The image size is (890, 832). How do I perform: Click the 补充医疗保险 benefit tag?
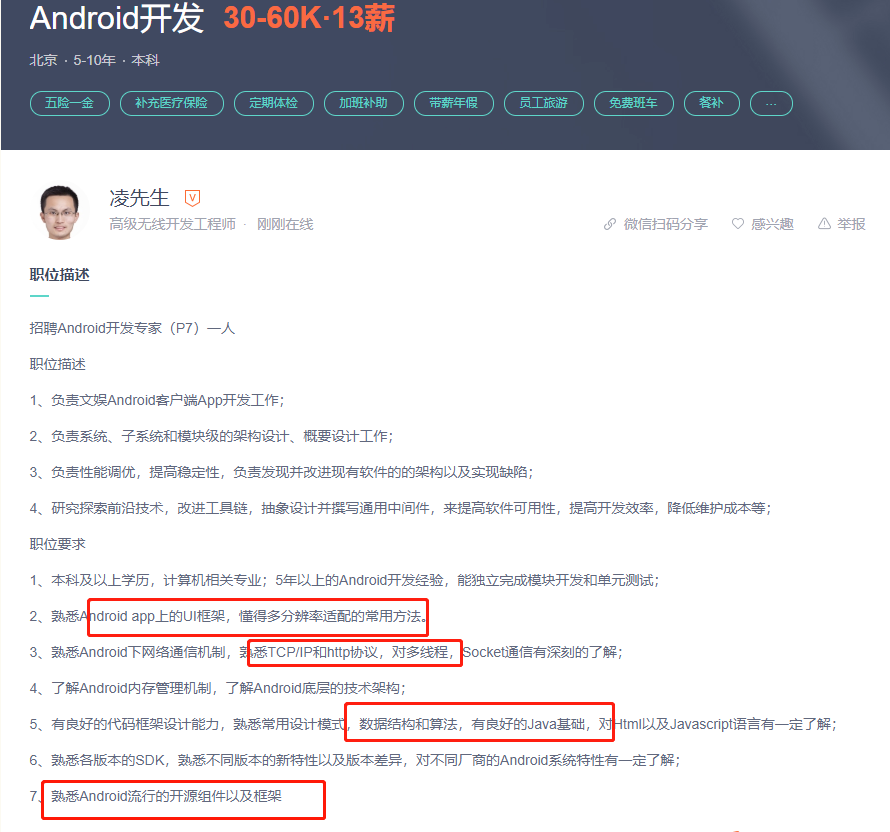point(171,103)
